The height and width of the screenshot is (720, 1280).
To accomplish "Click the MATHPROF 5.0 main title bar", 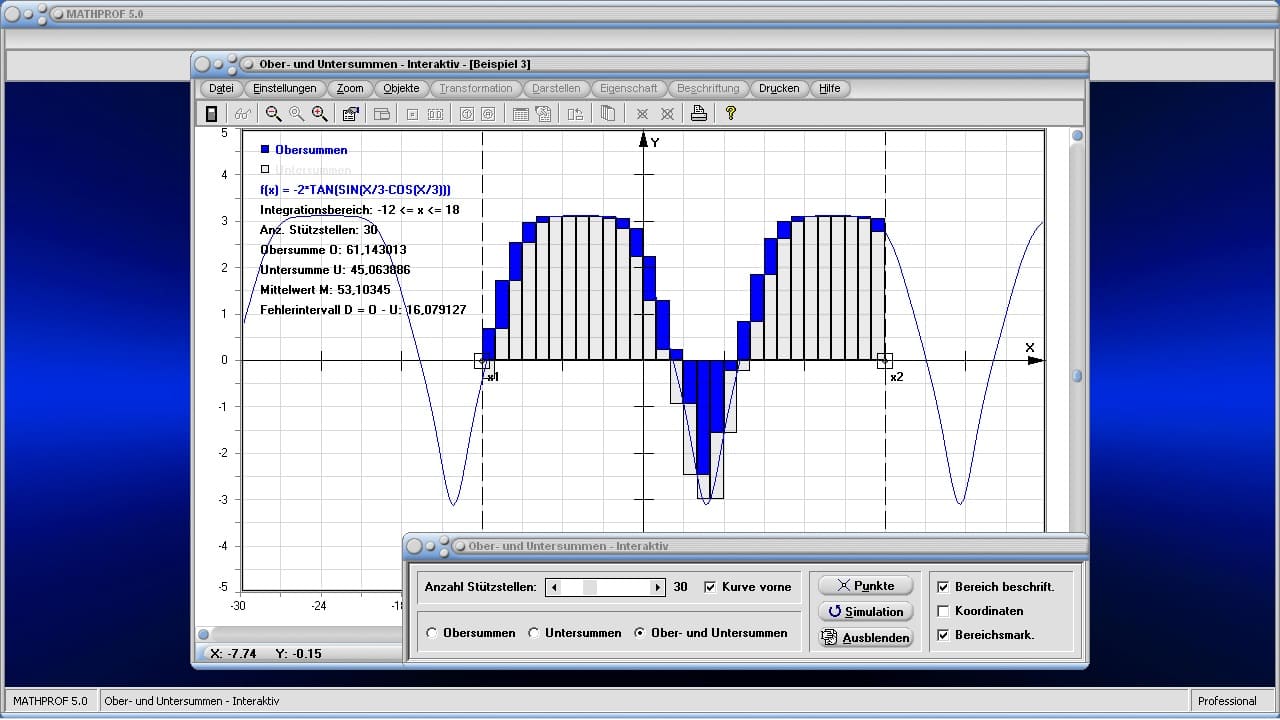I will [640, 14].
